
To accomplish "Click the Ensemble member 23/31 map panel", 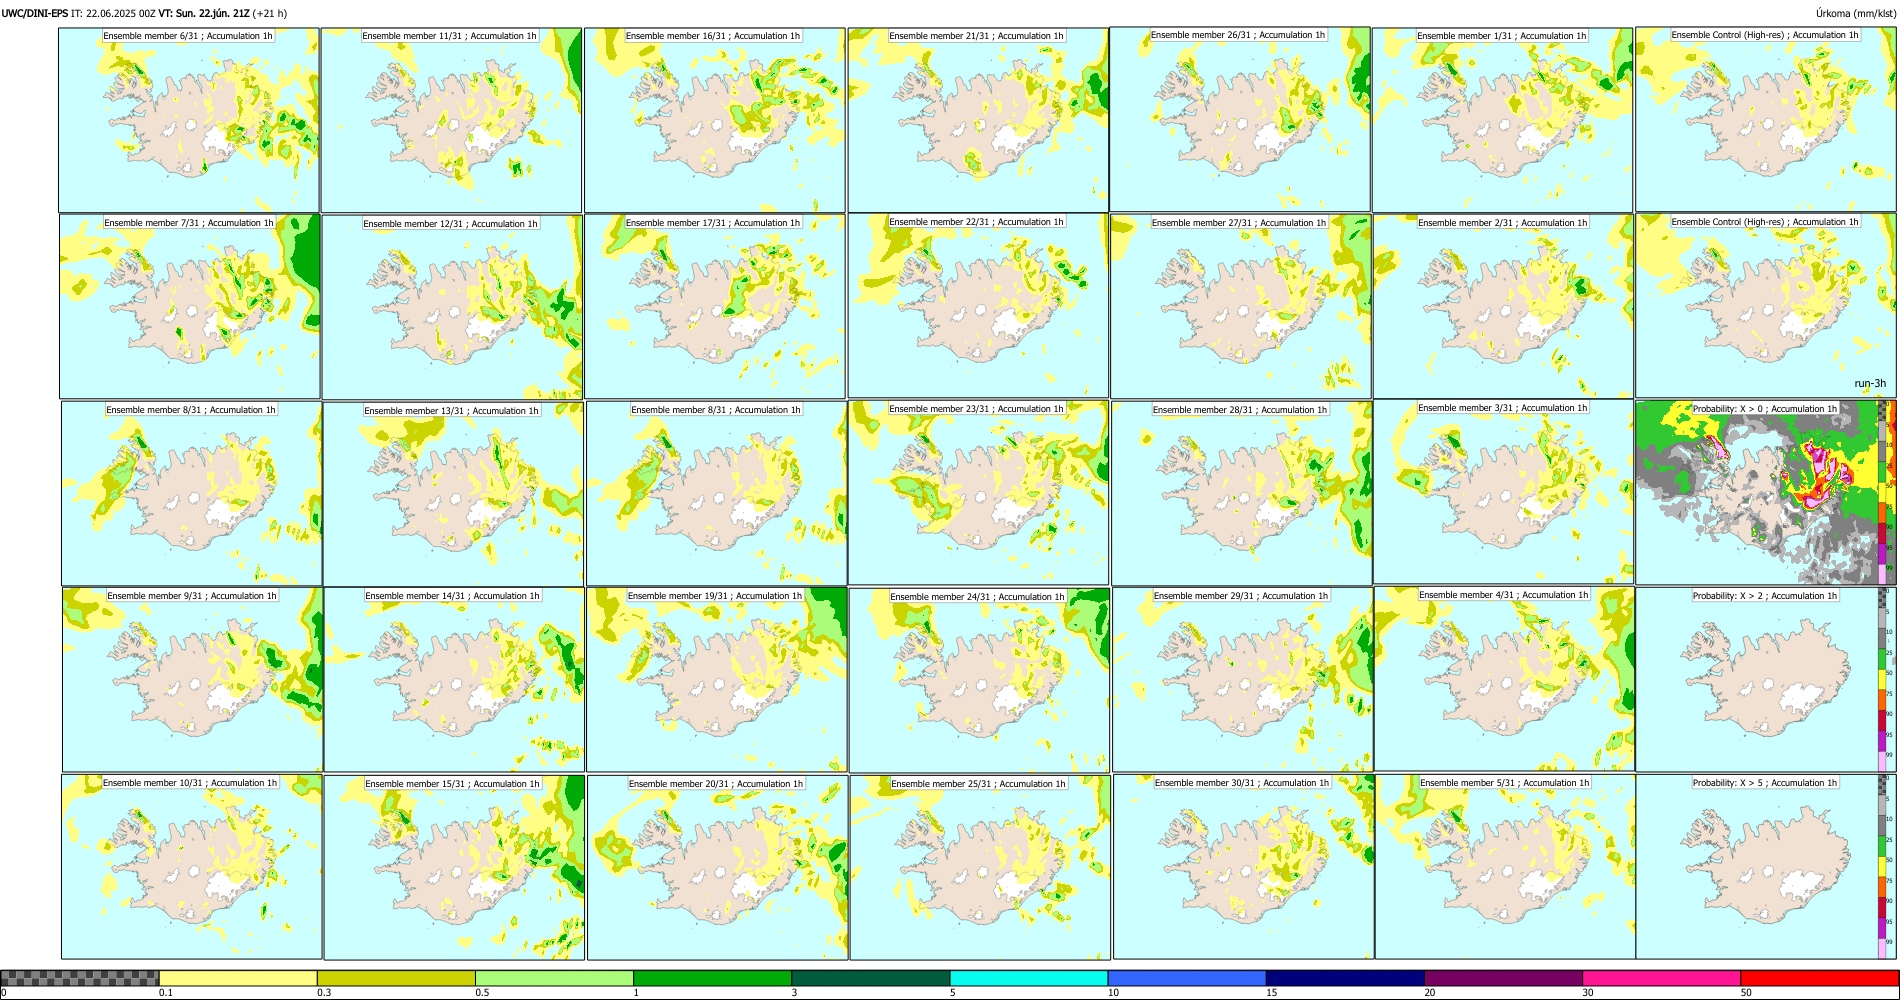I will (978, 492).
